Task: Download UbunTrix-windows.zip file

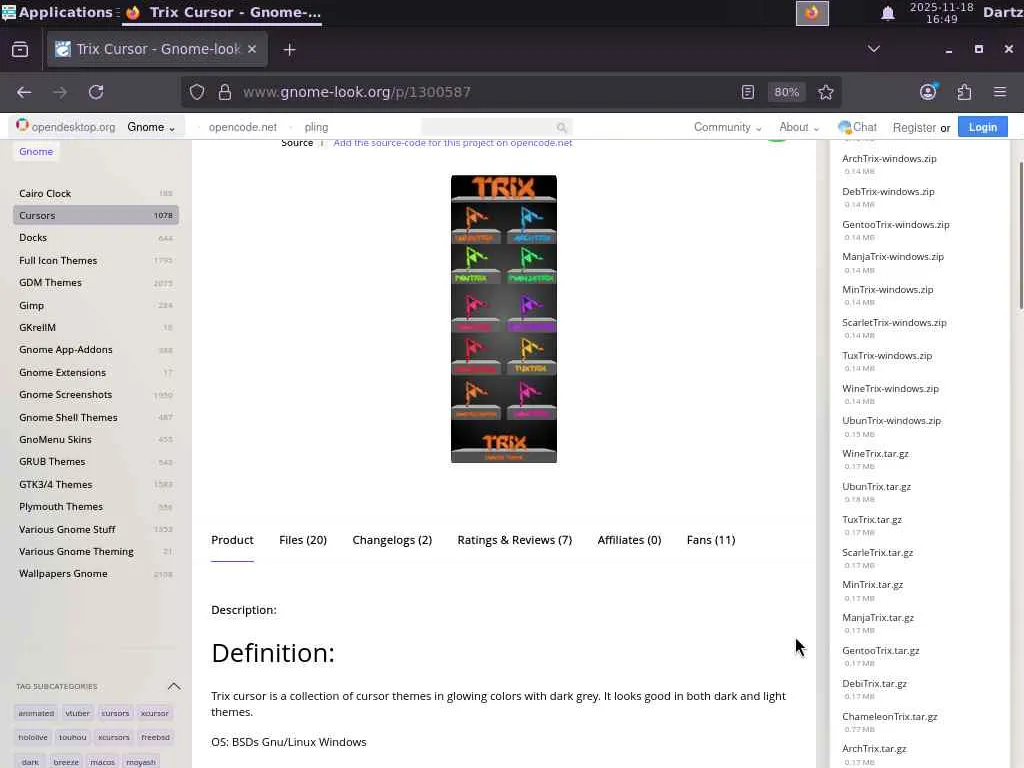Action: (x=891, y=421)
